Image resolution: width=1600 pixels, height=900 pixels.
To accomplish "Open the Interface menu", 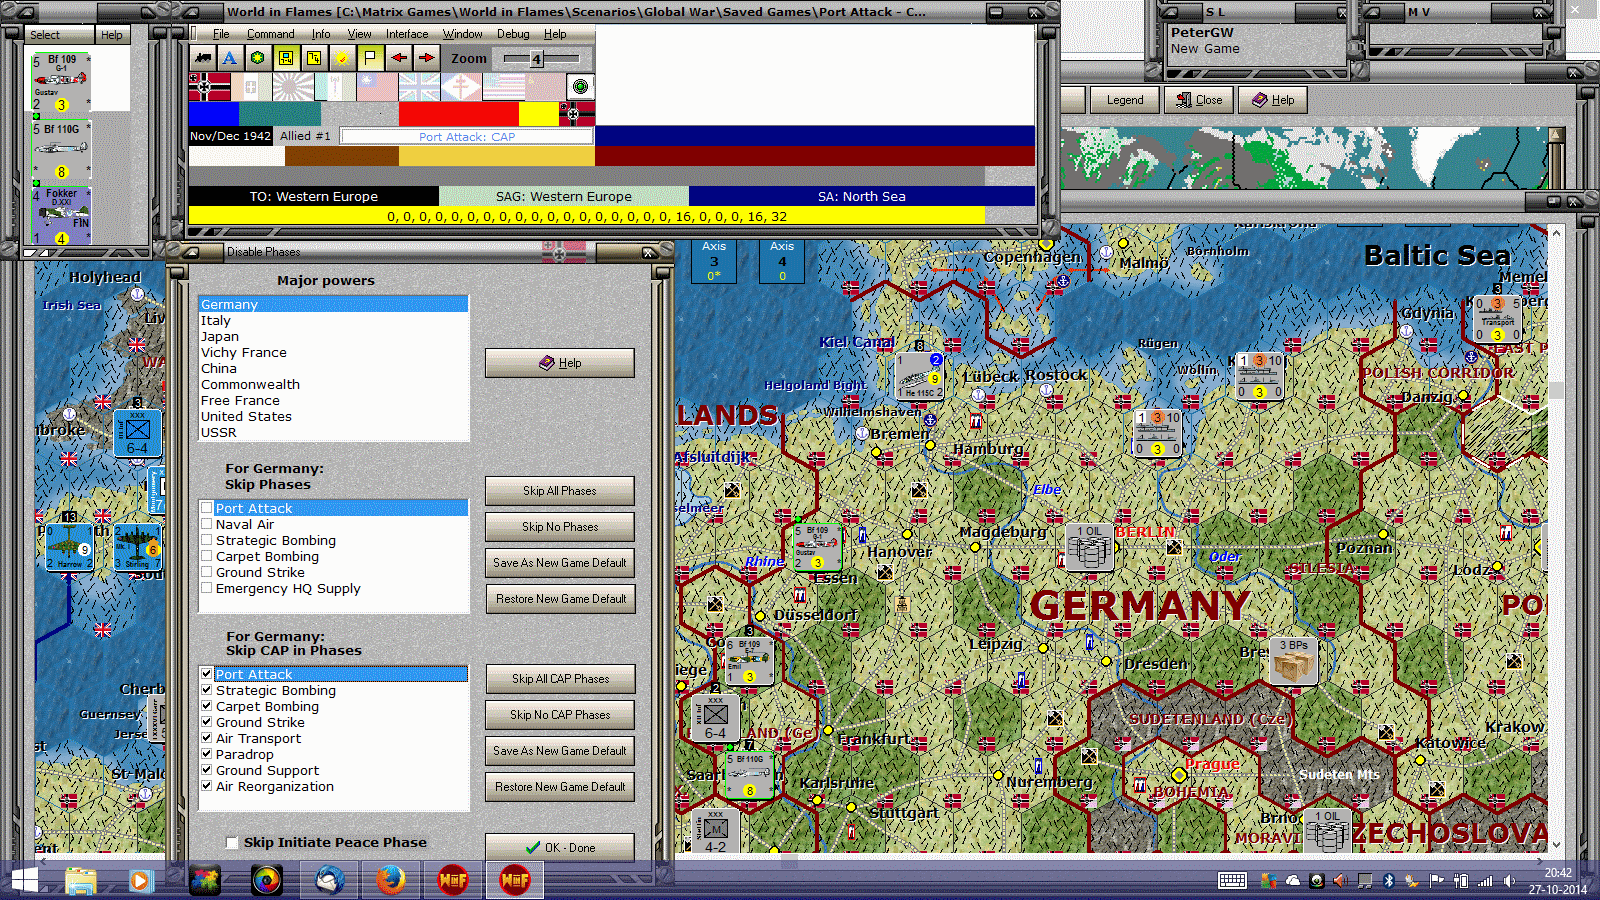I will pos(407,34).
